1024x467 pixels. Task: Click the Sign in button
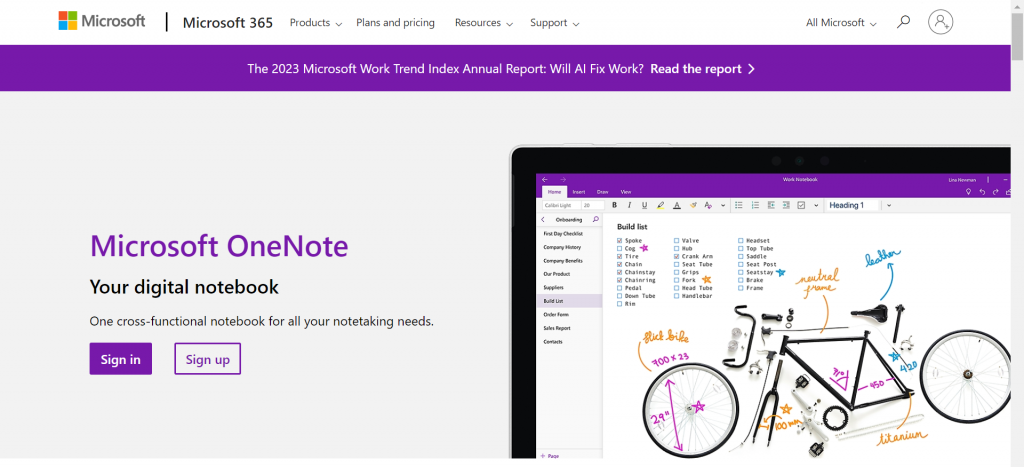pyautogui.click(x=120, y=359)
